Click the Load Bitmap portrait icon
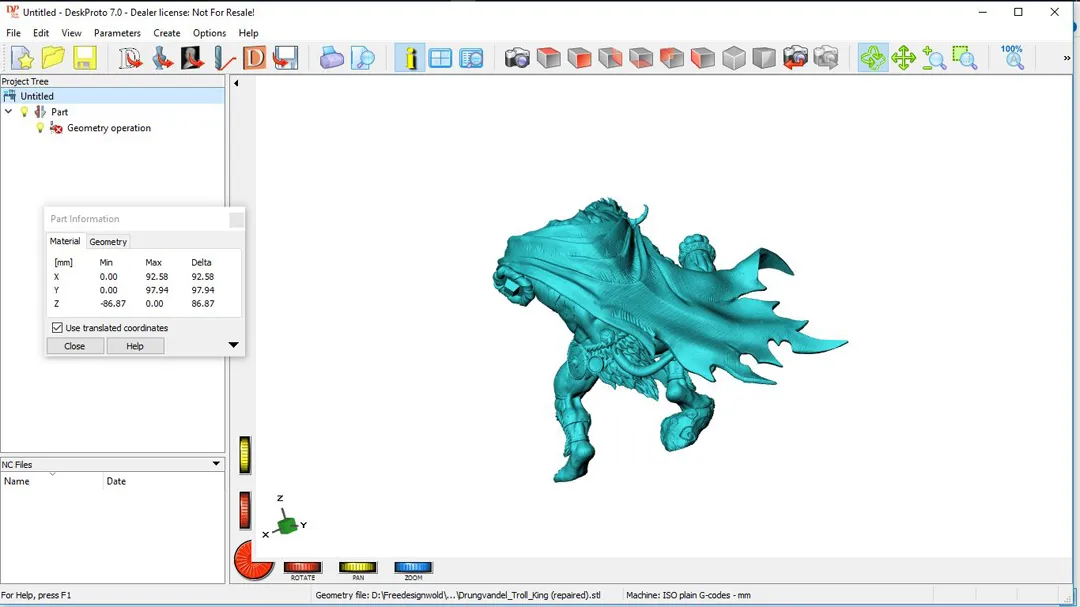Screen dimensions: 1080x607 tap(192, 58)
